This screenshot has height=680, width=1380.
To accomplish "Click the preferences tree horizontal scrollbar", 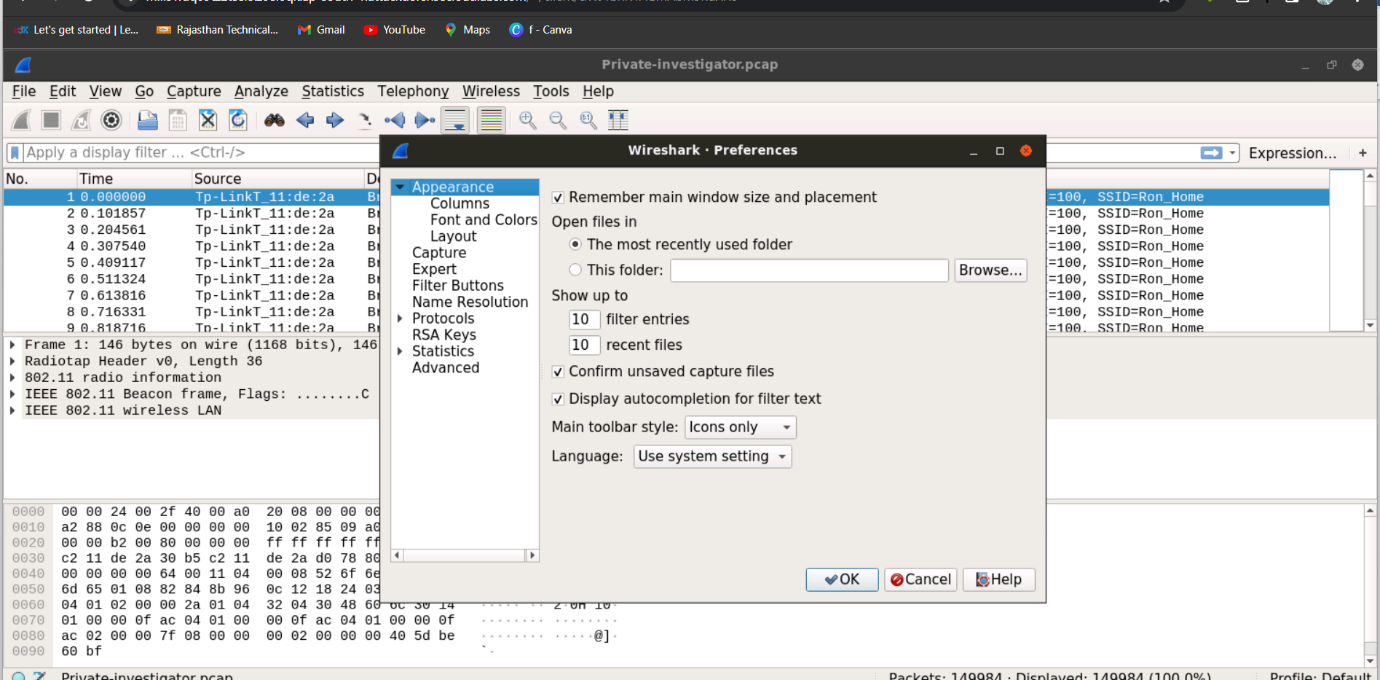I will (x=465, y=555).
